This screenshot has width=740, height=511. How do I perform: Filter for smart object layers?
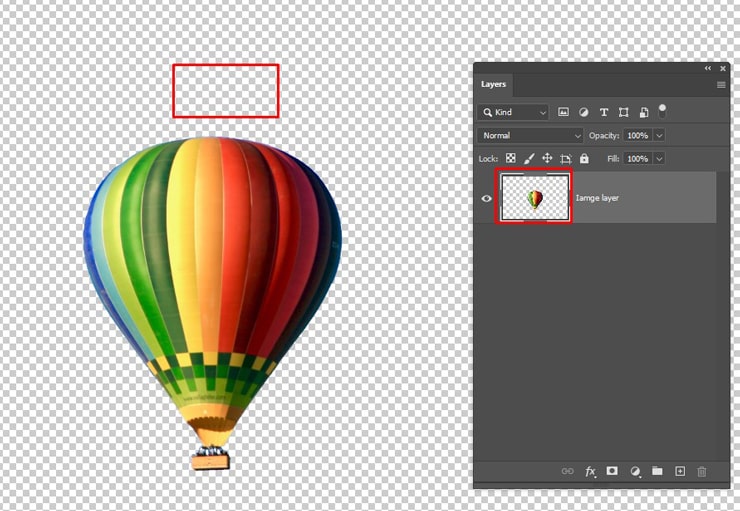[x=643, y=112]
